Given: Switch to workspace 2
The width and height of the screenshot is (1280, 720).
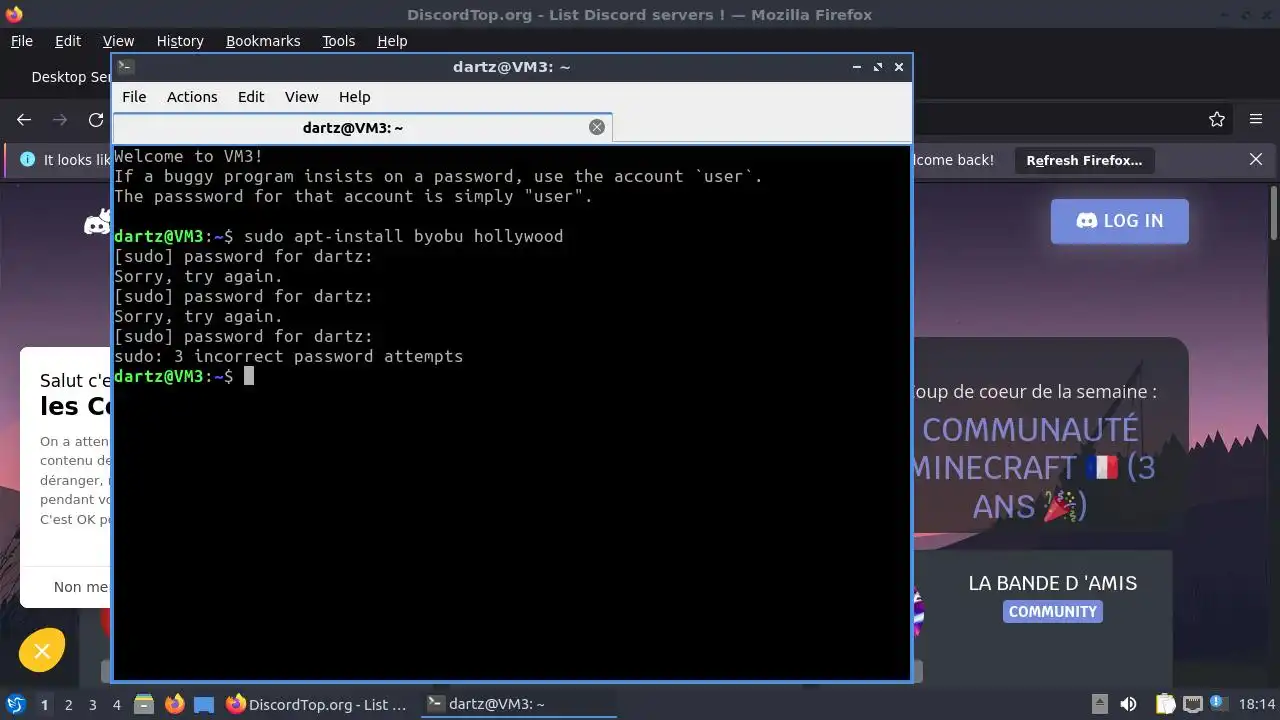Looking at the screenshot, I should (x=69, y=705).
